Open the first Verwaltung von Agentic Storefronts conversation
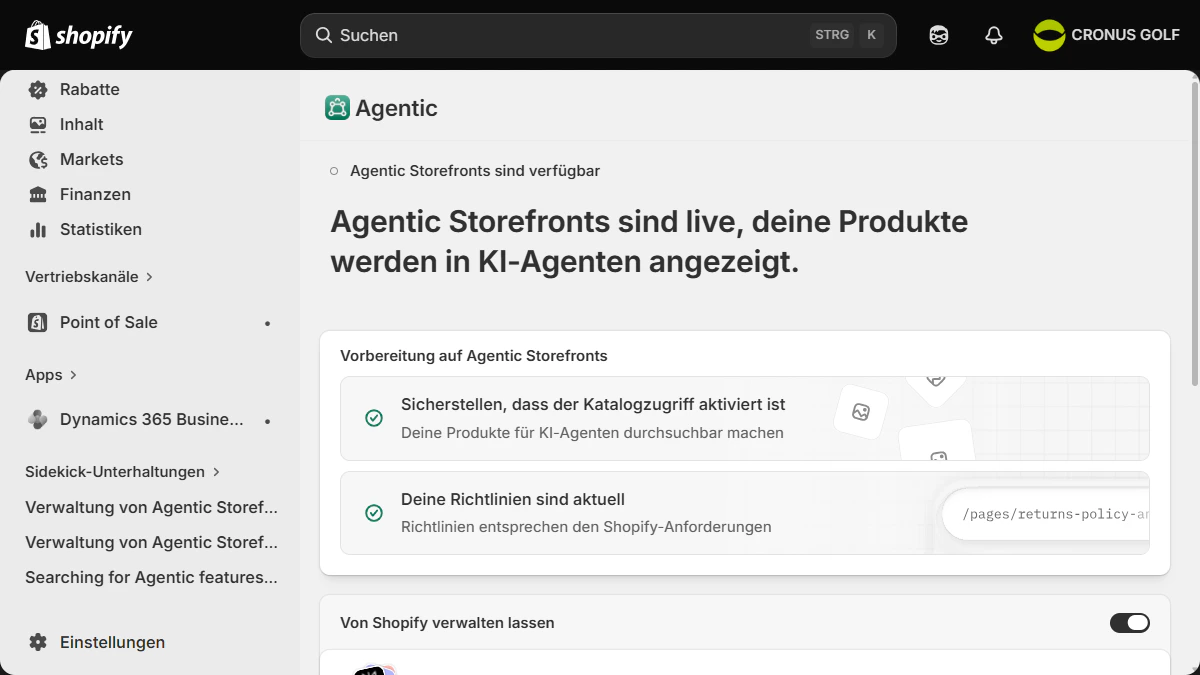 click(151, 508)
